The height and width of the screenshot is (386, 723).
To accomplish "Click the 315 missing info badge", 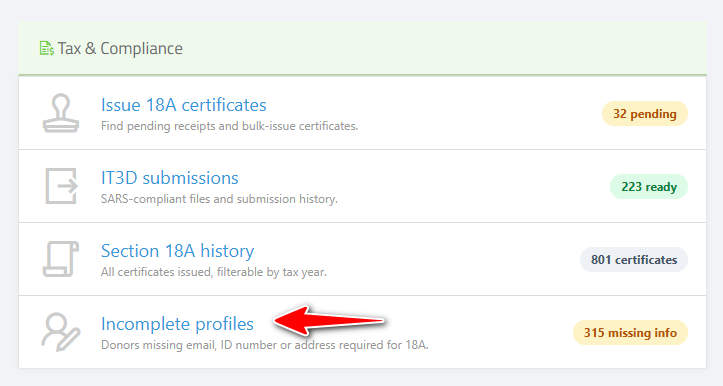I will coord(630,333).
